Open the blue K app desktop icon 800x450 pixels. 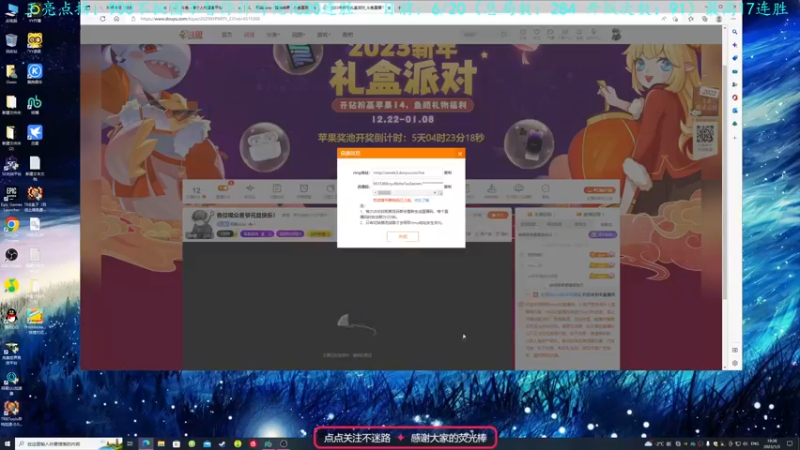[x=35, y=72]
